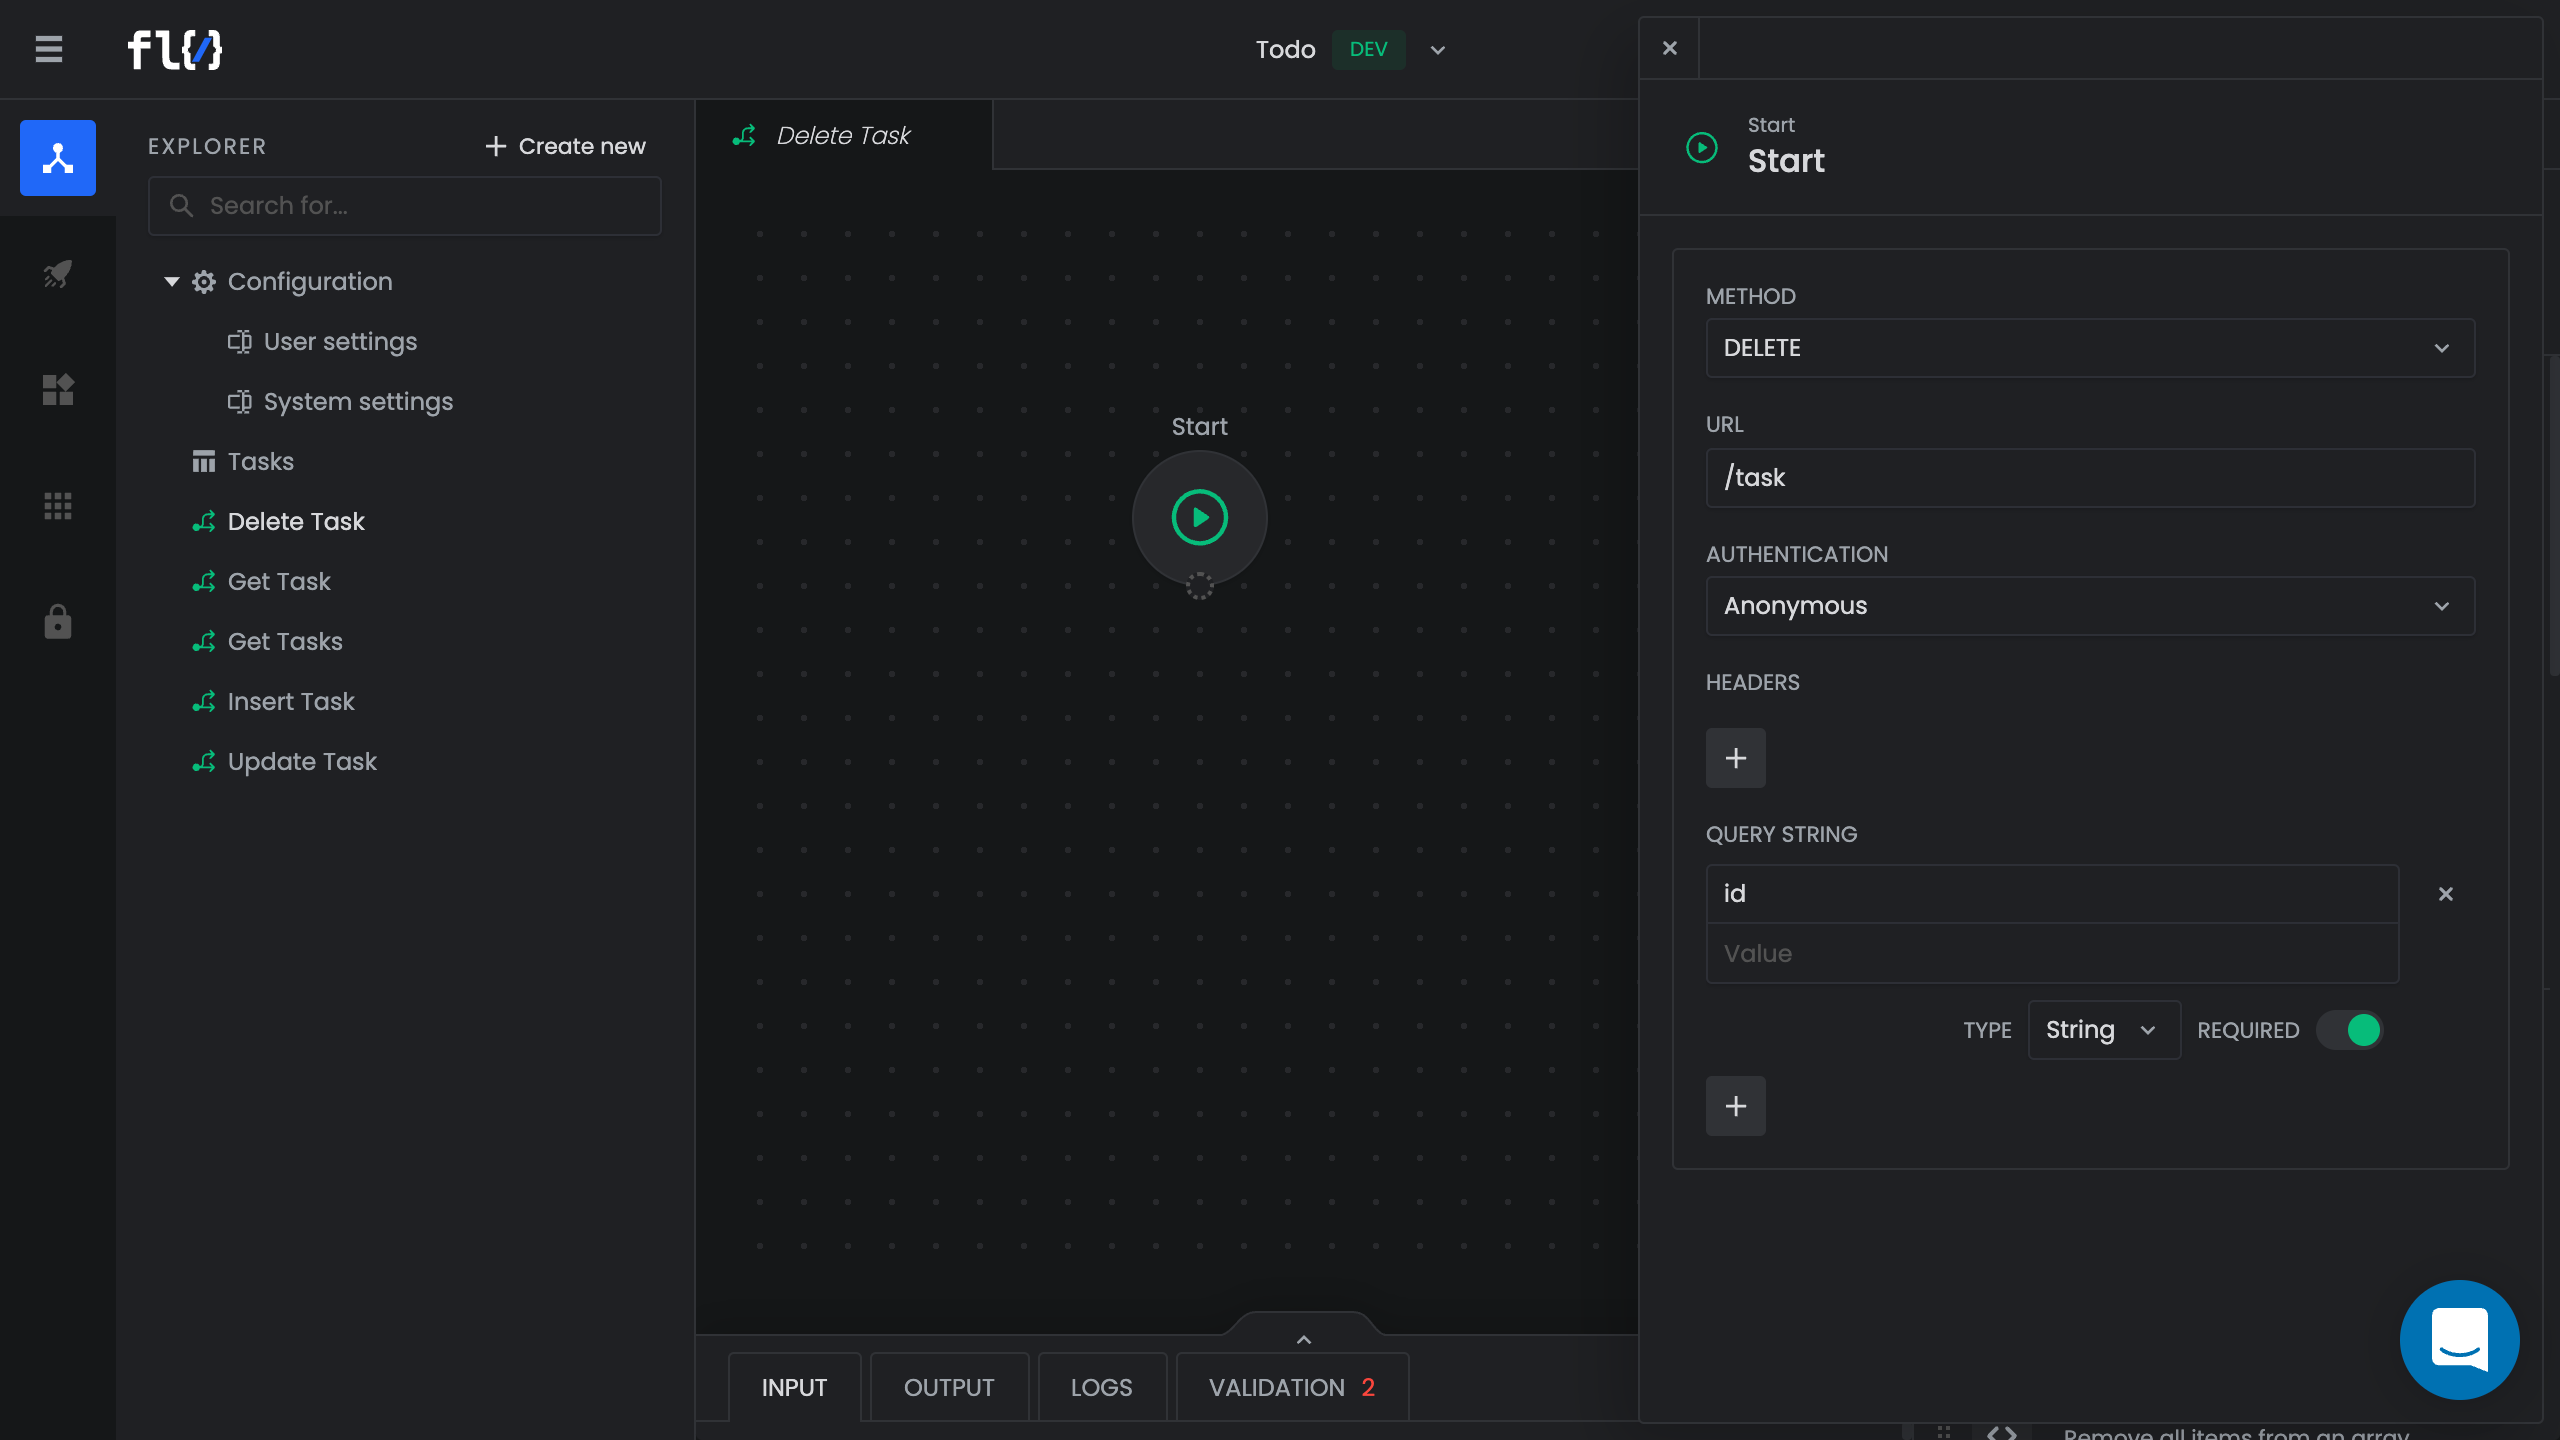Add a new header with plus
Viewport: 2560px width, 1440px height.
coord(1735,758)
